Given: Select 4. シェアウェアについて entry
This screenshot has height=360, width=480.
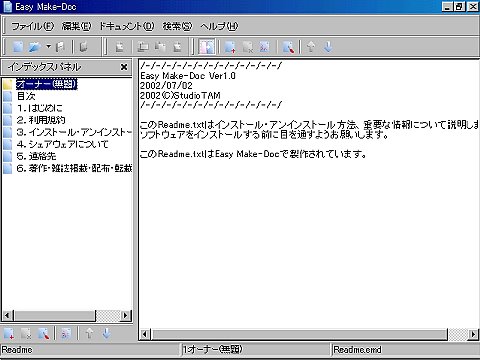Looking at the screenshot, I should pyautogui.click(x=62, y=144).
